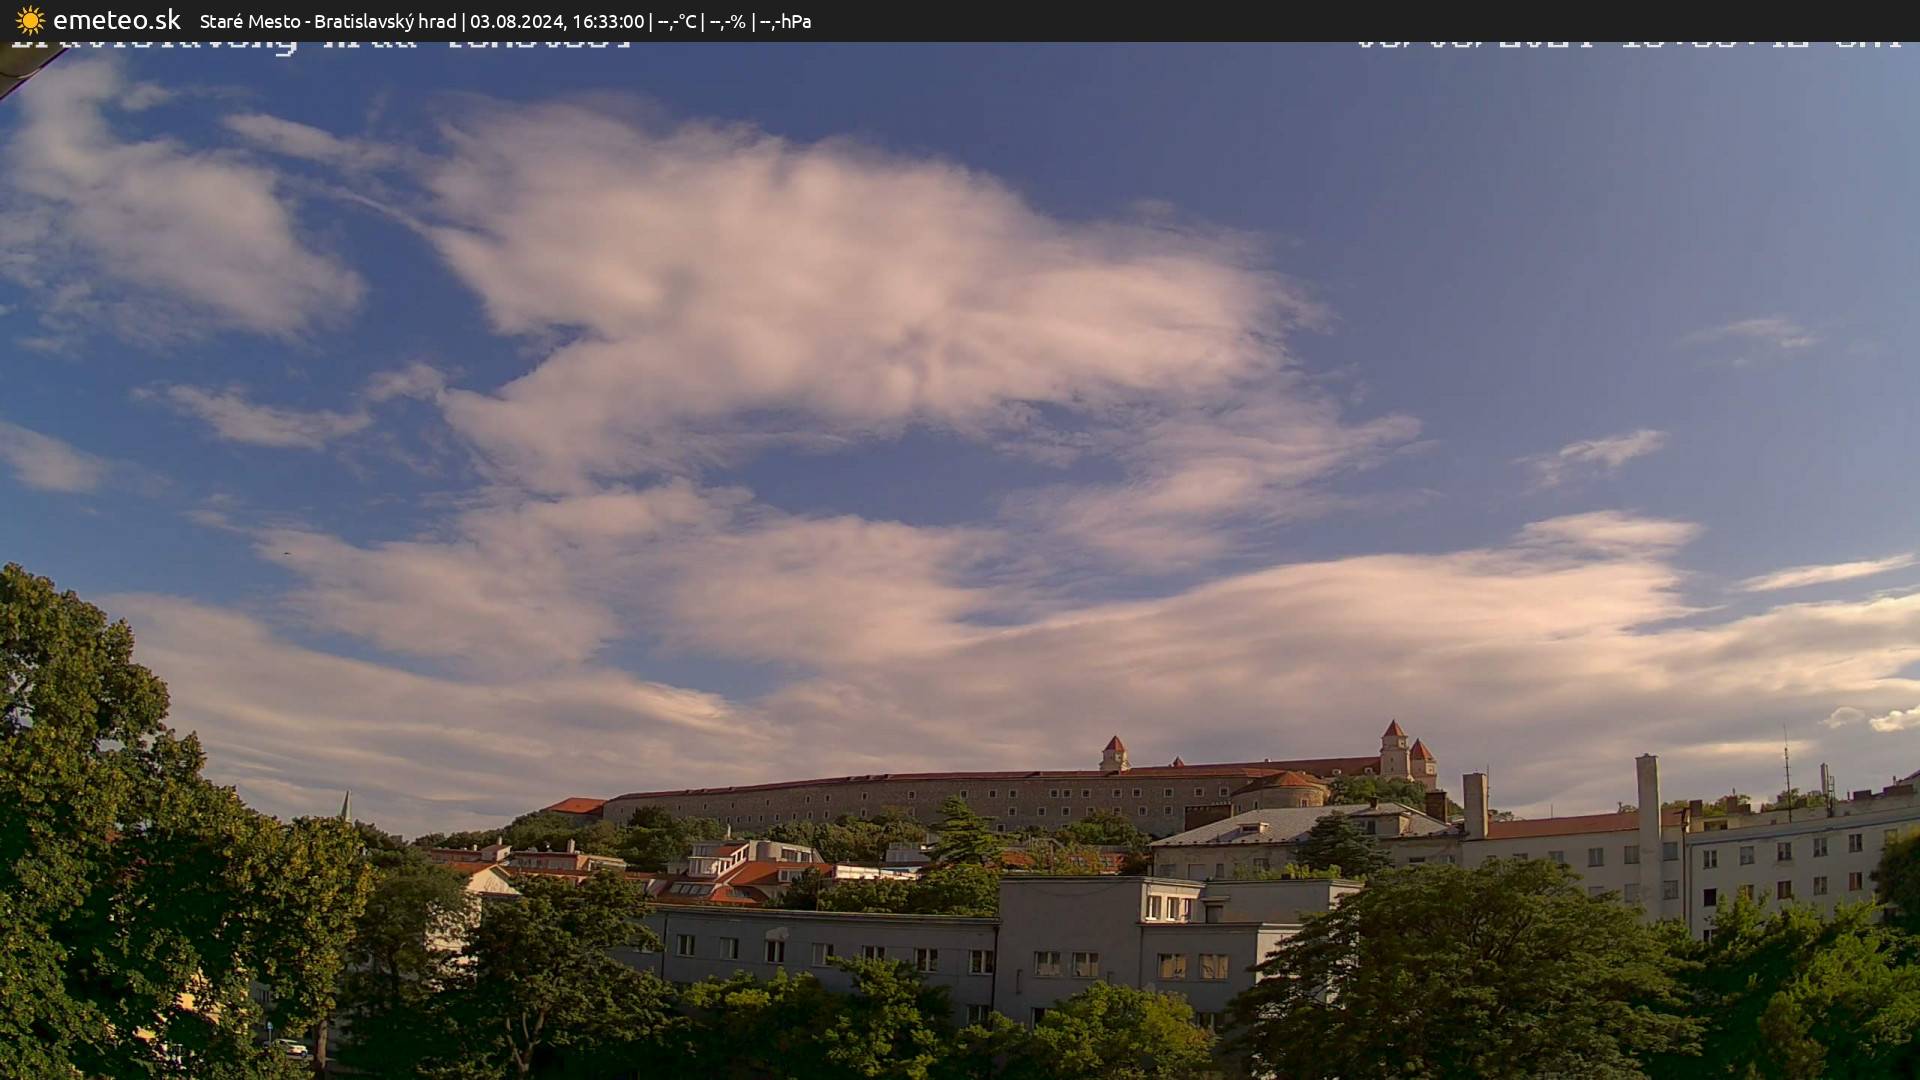The width and height of the screenshot is (1920, 1080).
Task: Click the left castle tower with red roof
Action: pos(1114,753)
